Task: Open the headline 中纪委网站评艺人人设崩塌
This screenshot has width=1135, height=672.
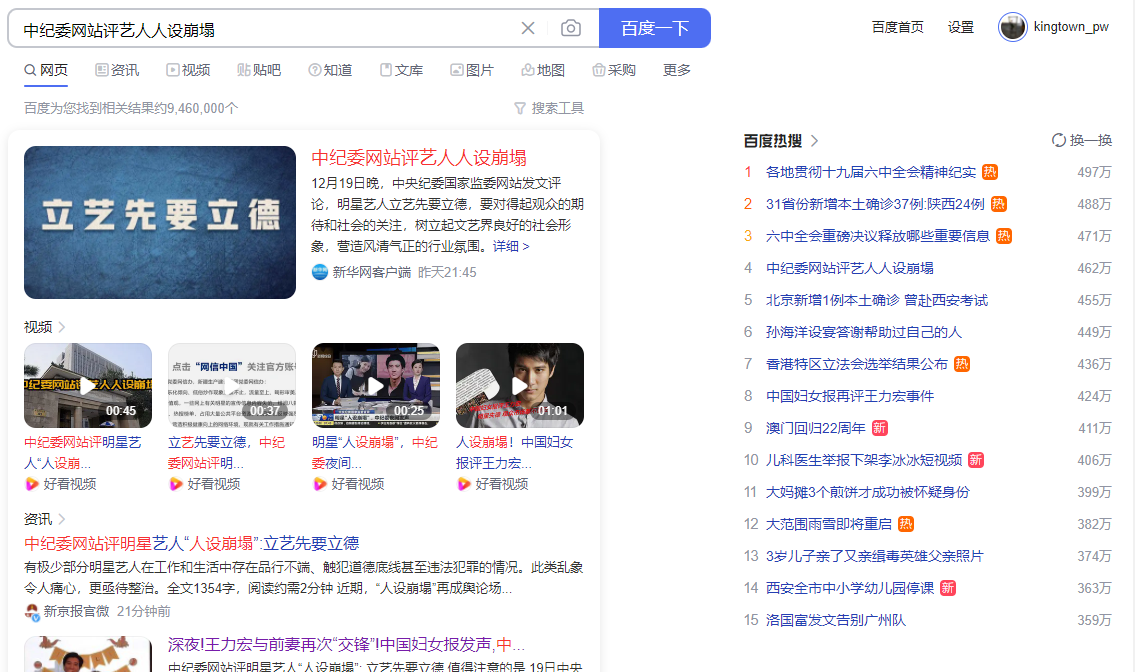Action: (x=419, y=158)
